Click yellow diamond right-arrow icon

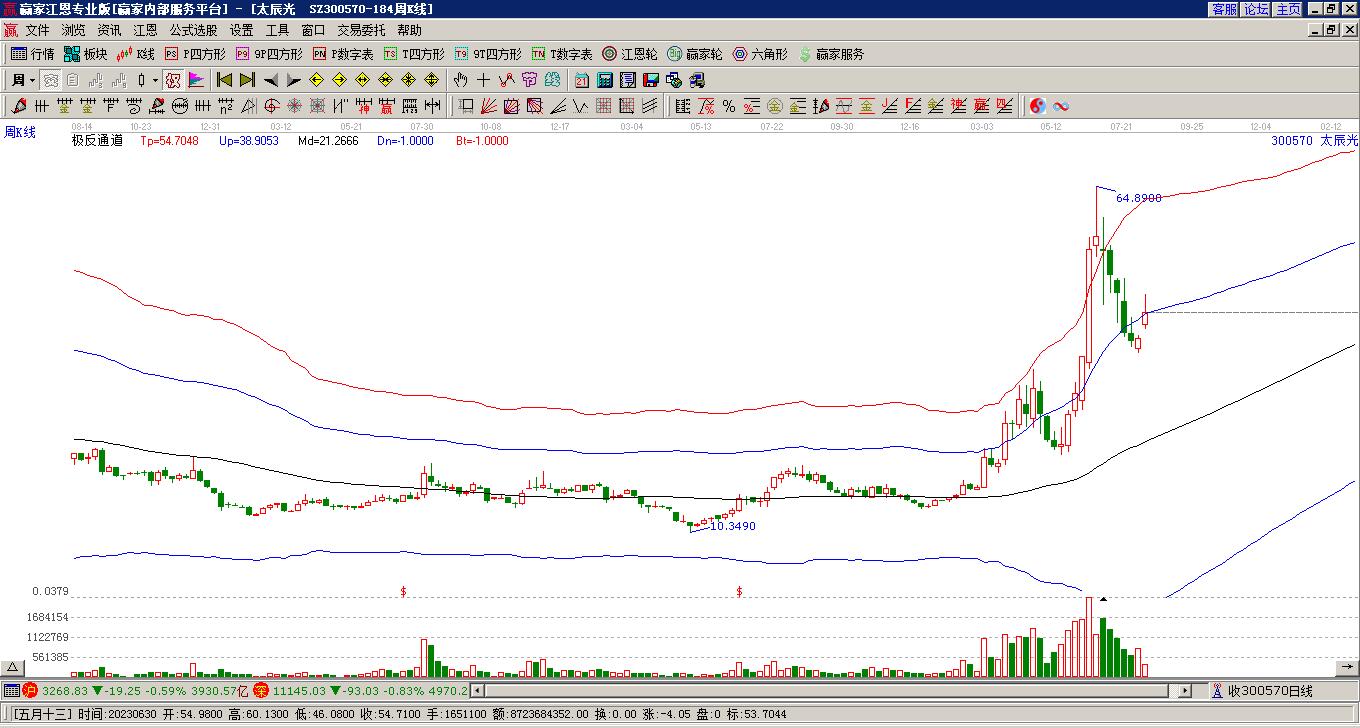coord(340,80)
